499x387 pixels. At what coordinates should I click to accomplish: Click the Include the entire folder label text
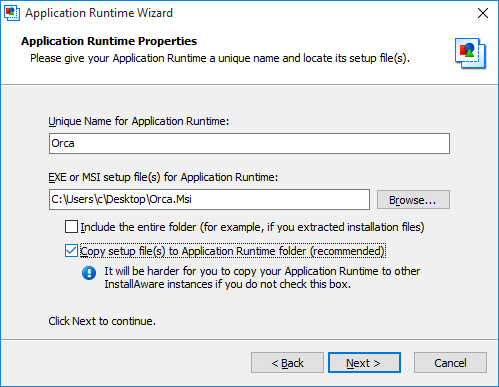252,227
